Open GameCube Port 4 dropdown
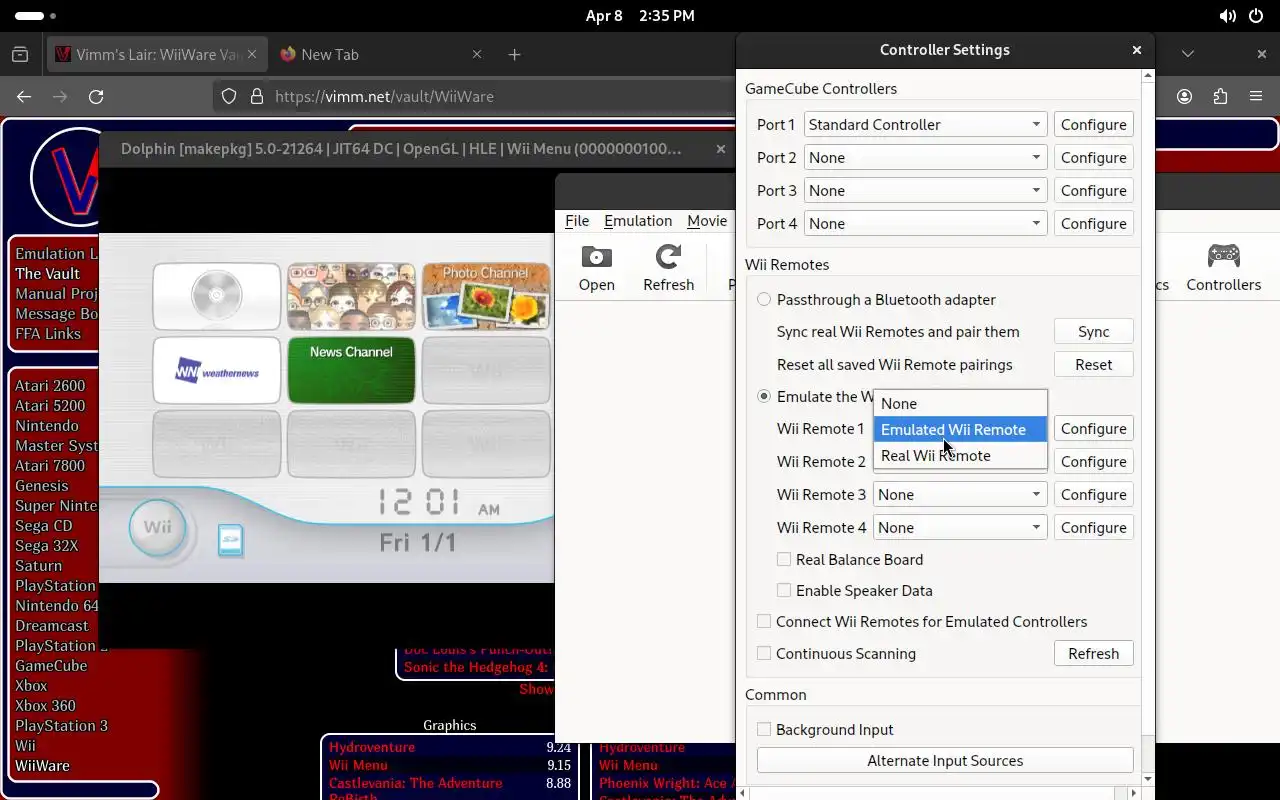Viewport: 1280px width, 800px height. (925, 223)
